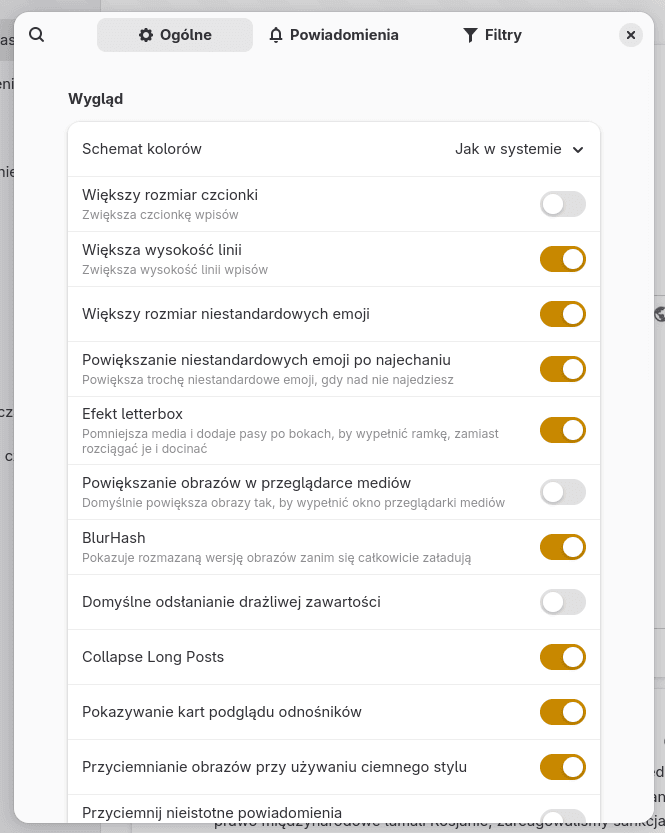Click the globe icon behind the dialog
This screenshot has width=665, height=833.
tap(660, 314)
